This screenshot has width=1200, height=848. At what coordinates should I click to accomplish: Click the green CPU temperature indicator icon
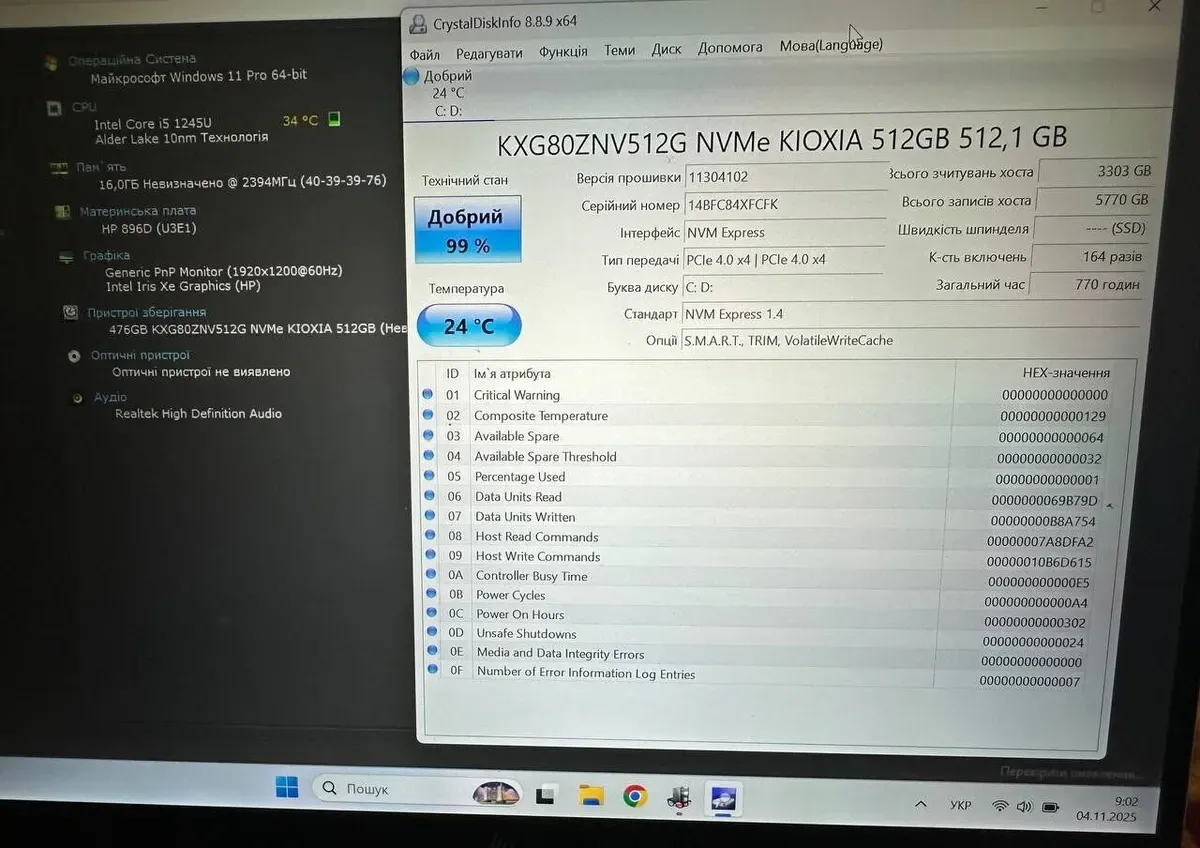click(334, 119)
